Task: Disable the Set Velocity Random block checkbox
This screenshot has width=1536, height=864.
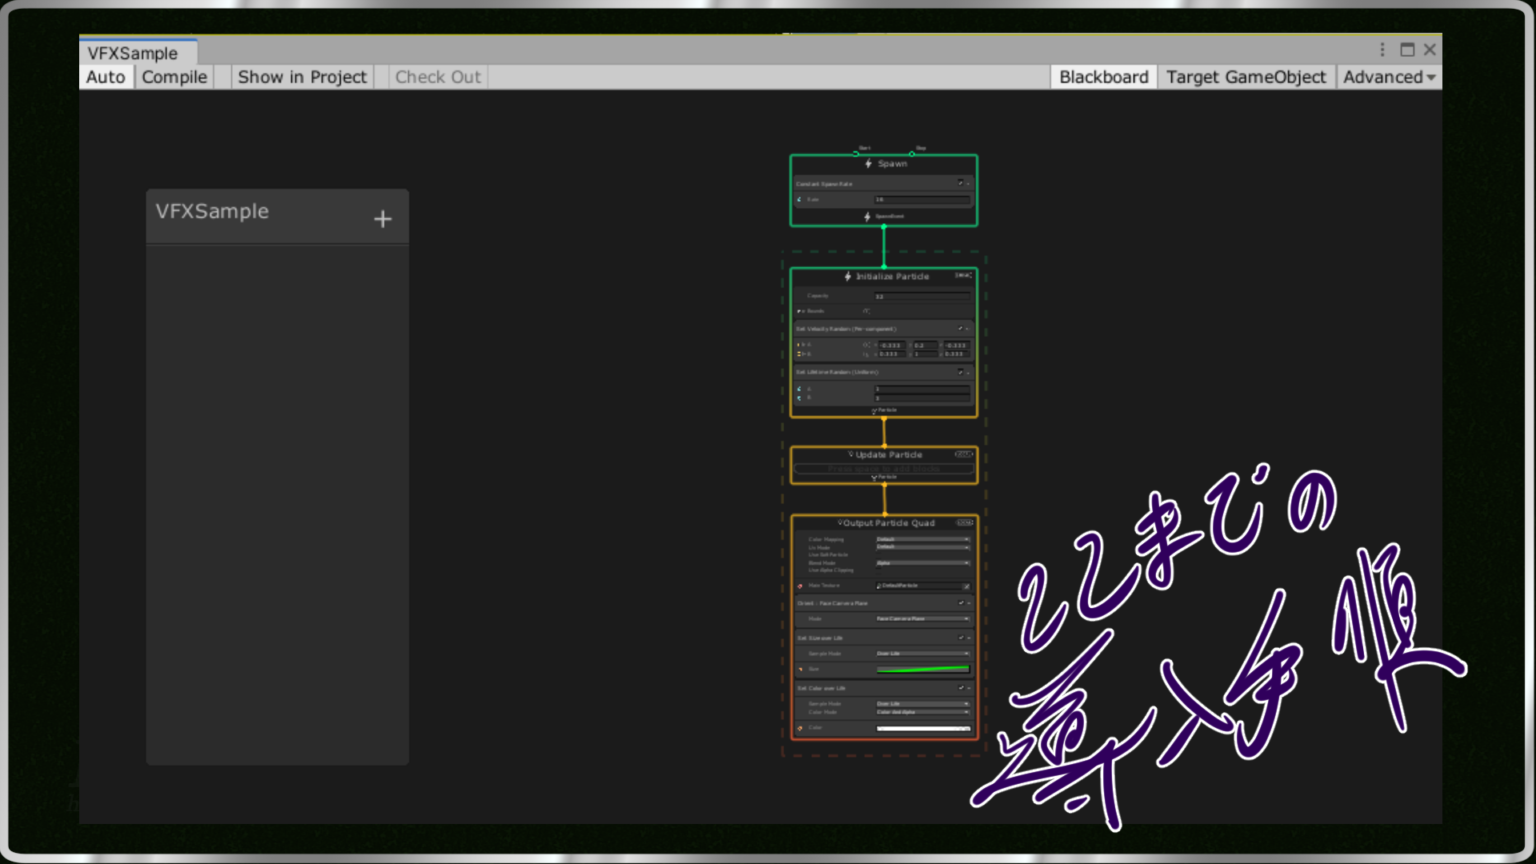Action: tap(960, 329)
